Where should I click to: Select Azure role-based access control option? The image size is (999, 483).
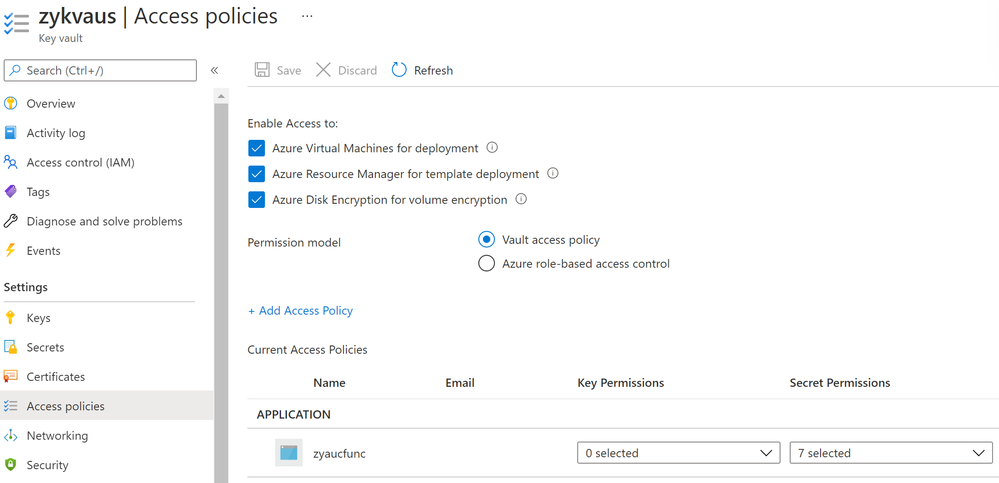[487, 264]
